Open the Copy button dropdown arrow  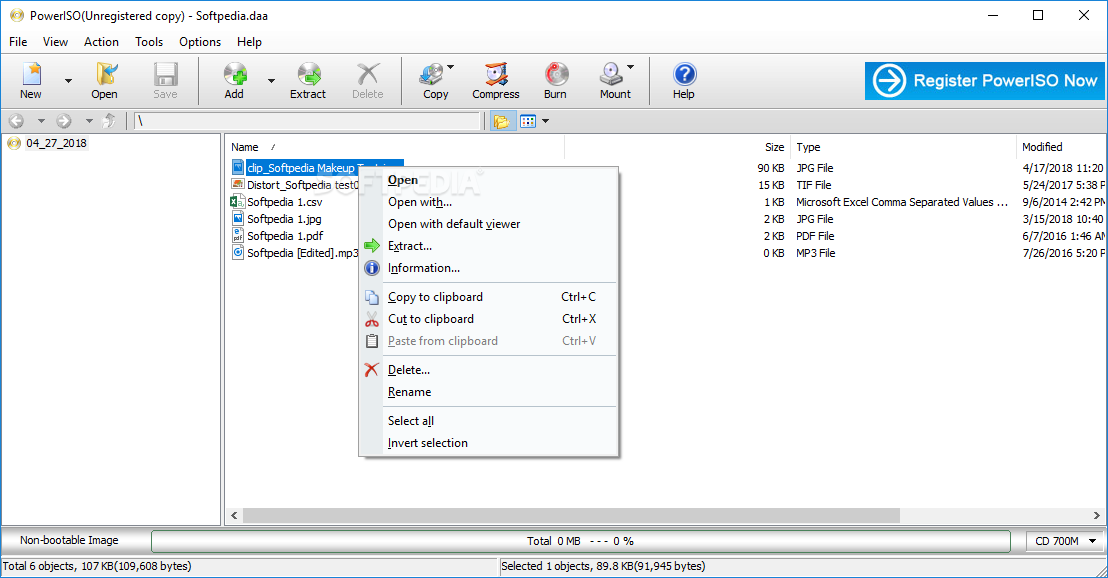451,67
